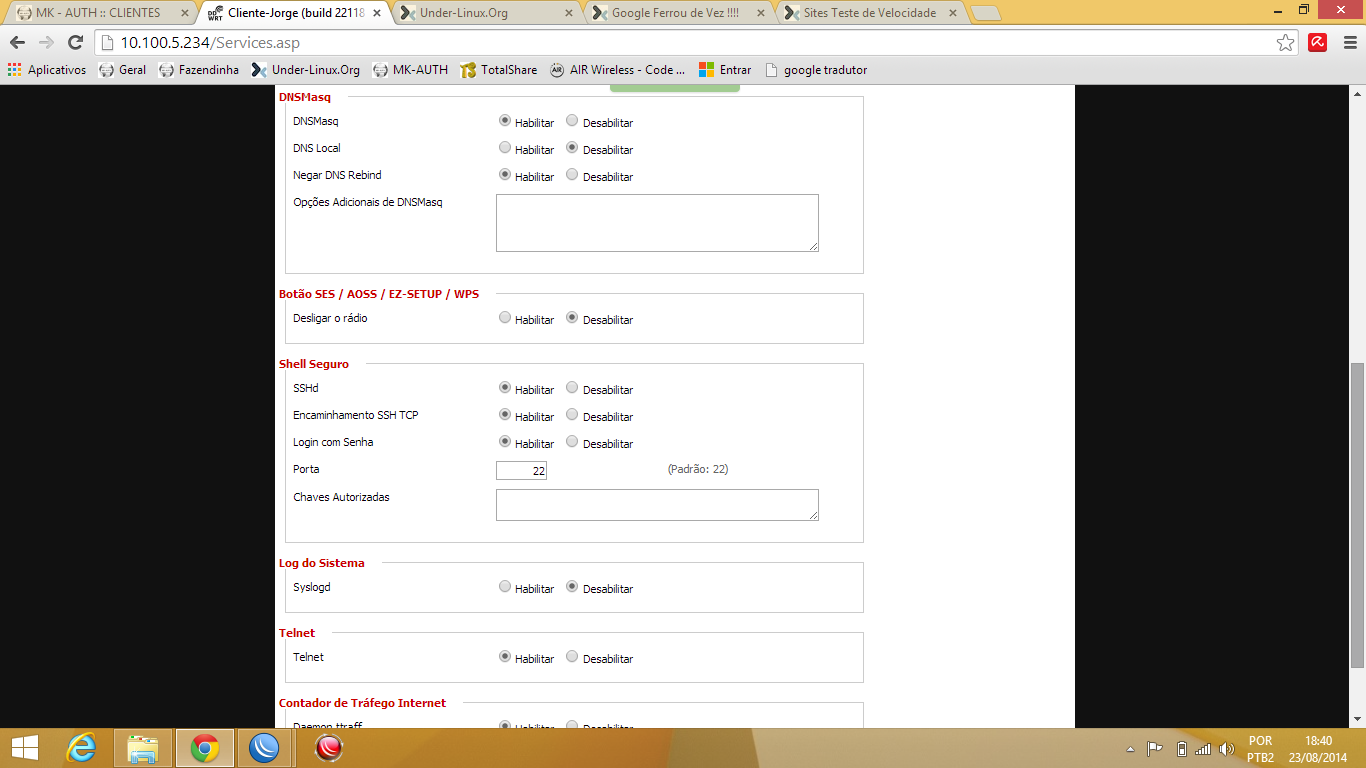Reload the page with the refresh icon
This screenshot has height=768, width=1366.
click(x=75, y=42)
